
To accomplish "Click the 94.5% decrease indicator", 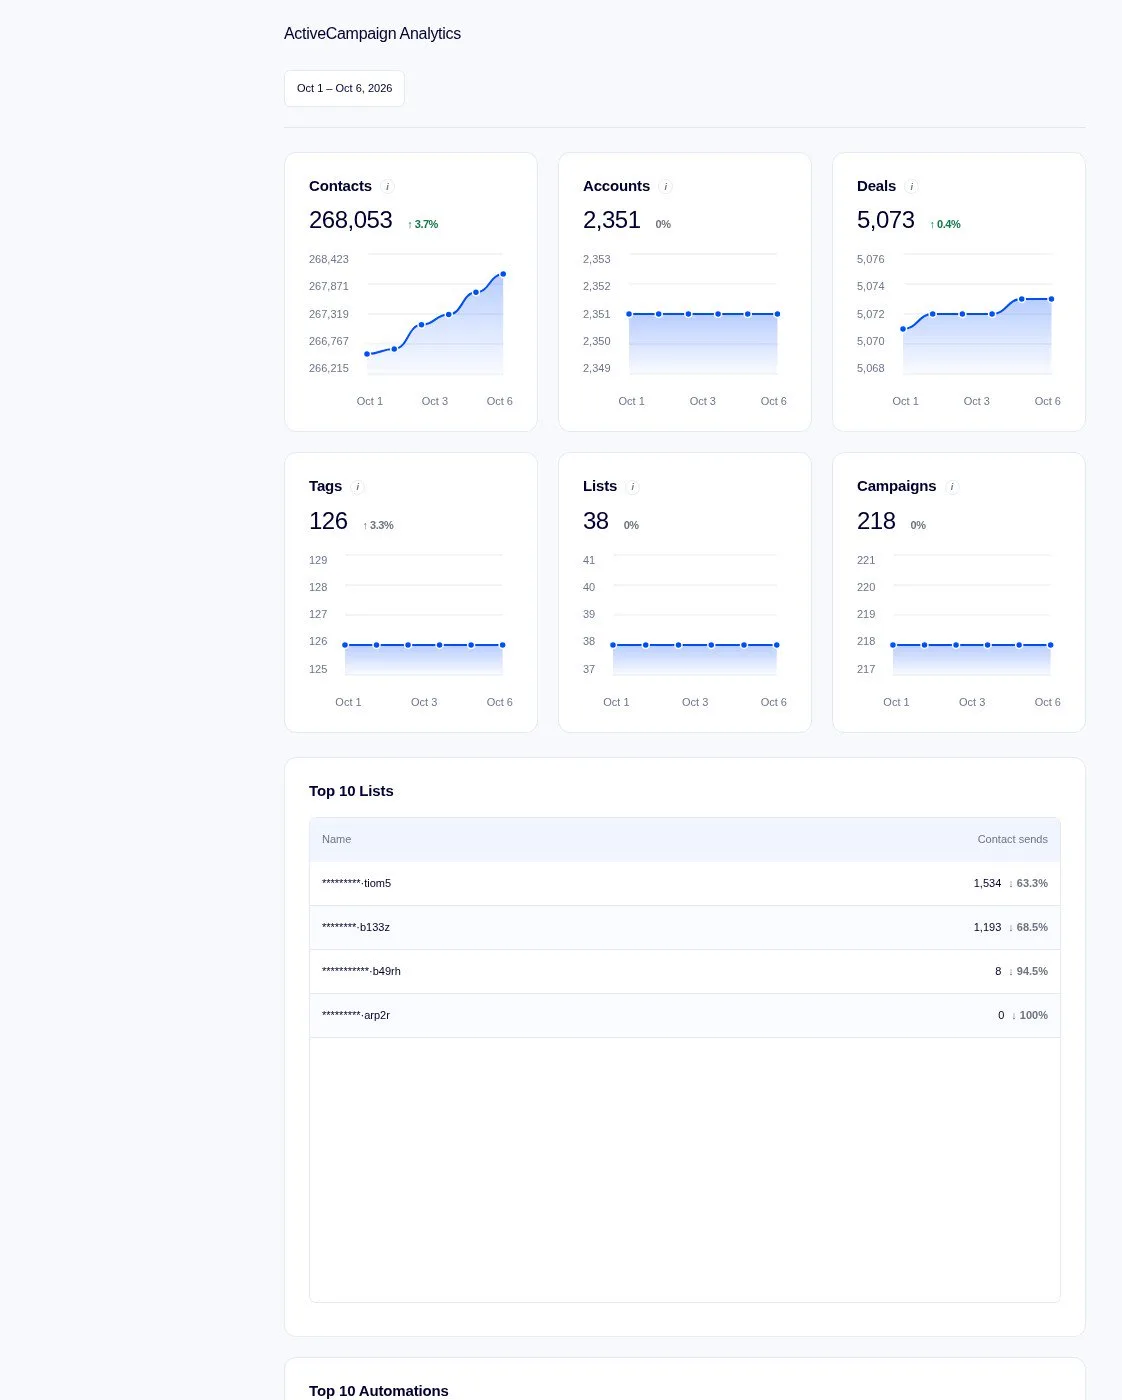I will click(1028, 971).
